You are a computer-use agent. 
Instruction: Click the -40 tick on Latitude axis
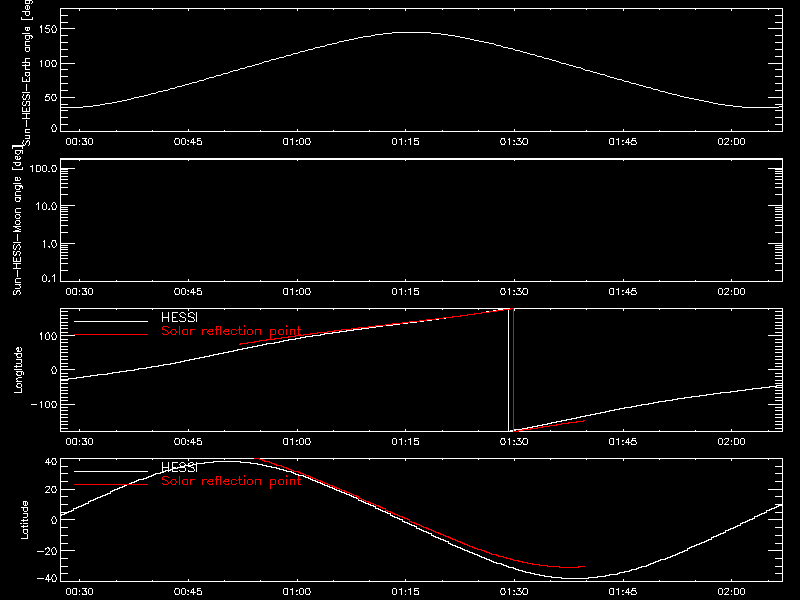pyautogui.click(x=47, y=578)
